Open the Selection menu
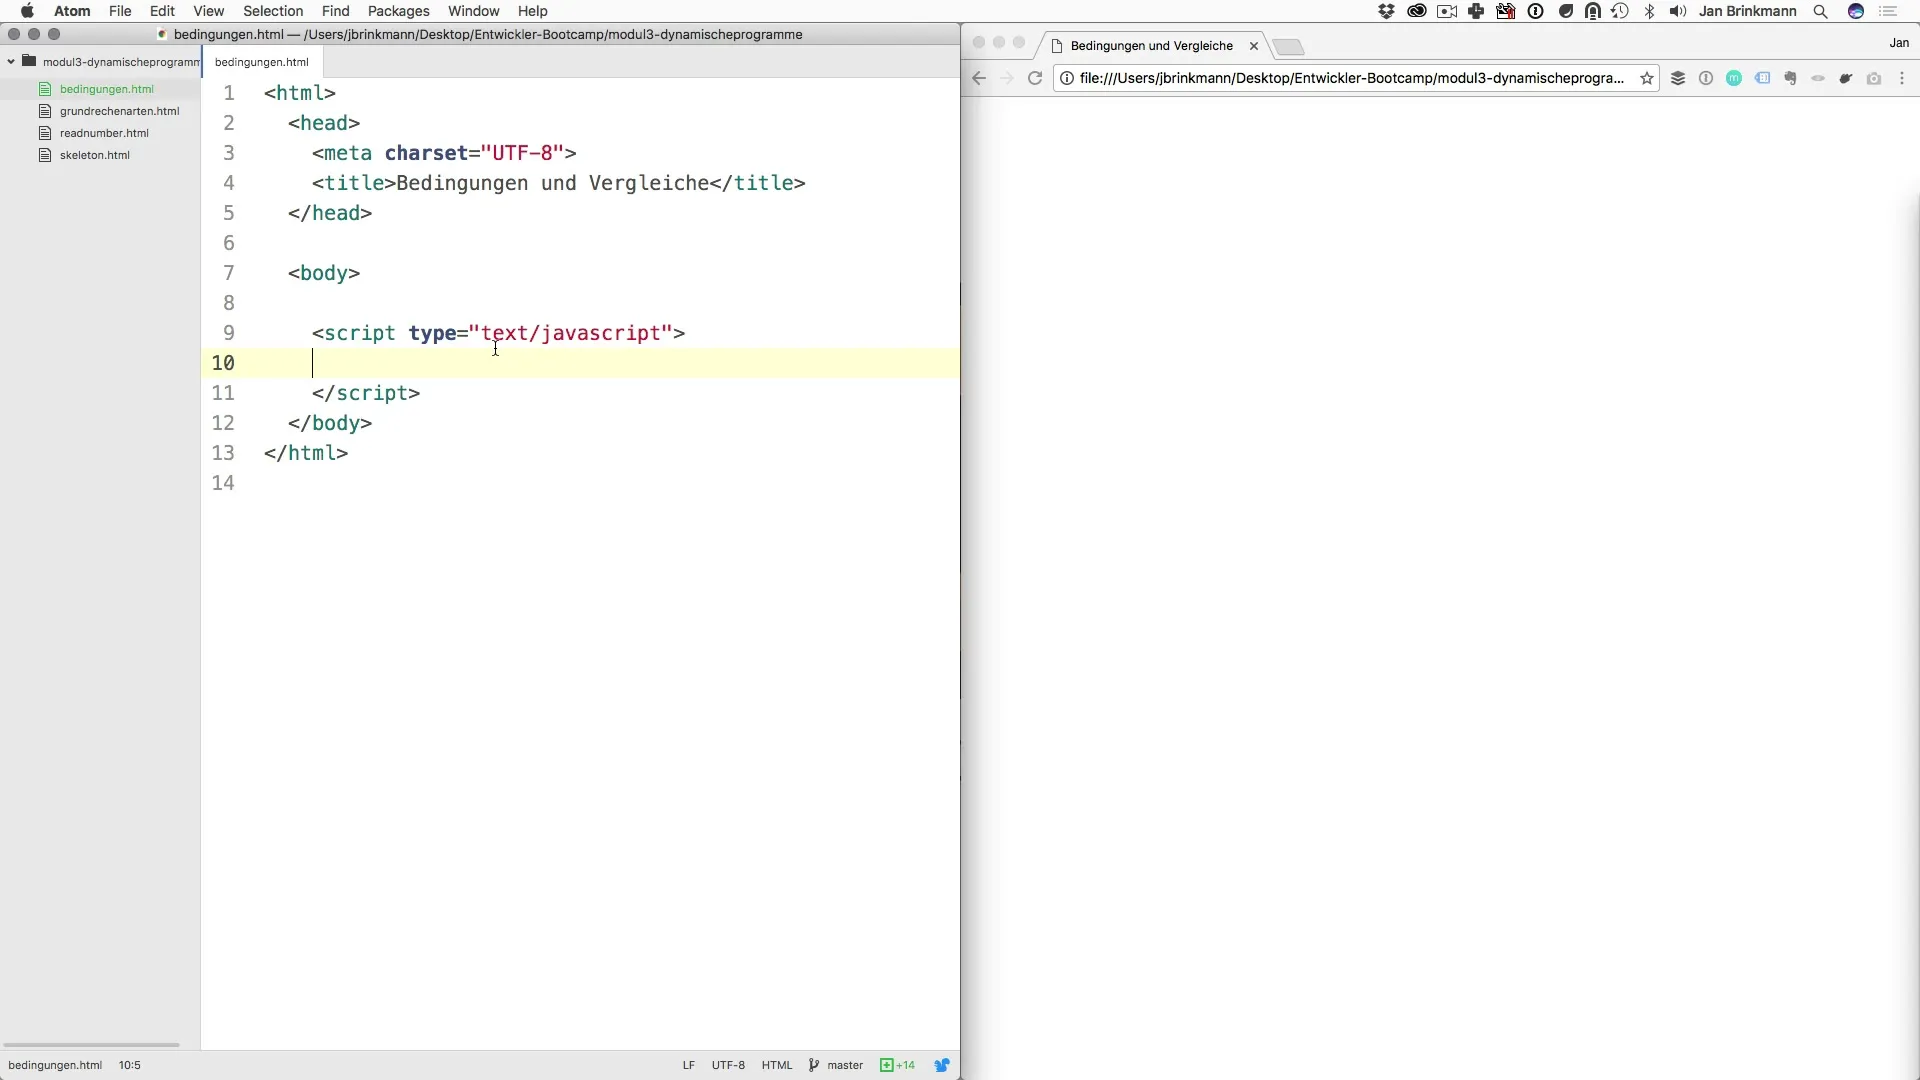 pyautogui.click(x=273, y=11)
